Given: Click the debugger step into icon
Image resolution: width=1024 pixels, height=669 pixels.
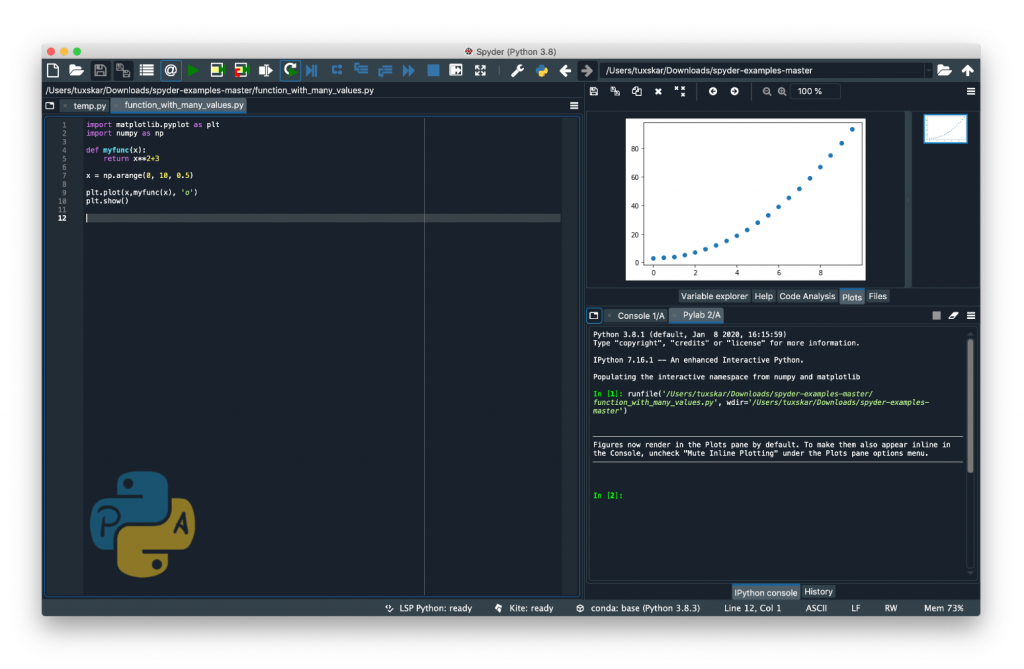Looking at the screenshot, I should tap(360, 70).
